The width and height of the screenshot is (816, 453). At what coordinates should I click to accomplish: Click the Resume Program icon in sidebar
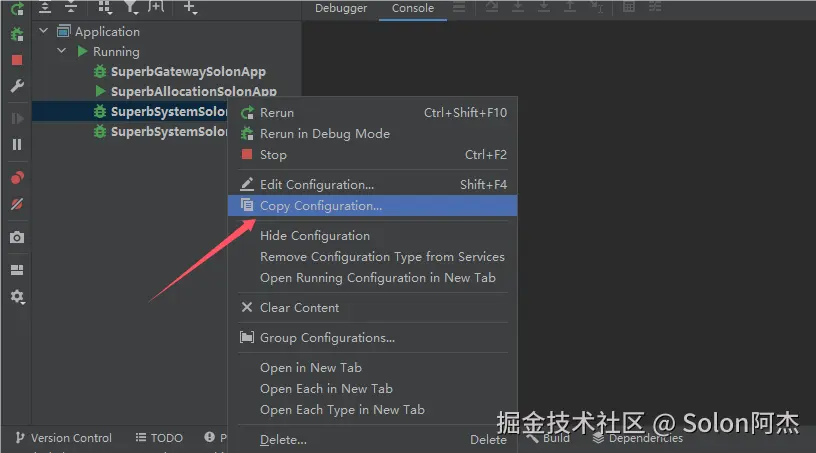pos(17,119)
